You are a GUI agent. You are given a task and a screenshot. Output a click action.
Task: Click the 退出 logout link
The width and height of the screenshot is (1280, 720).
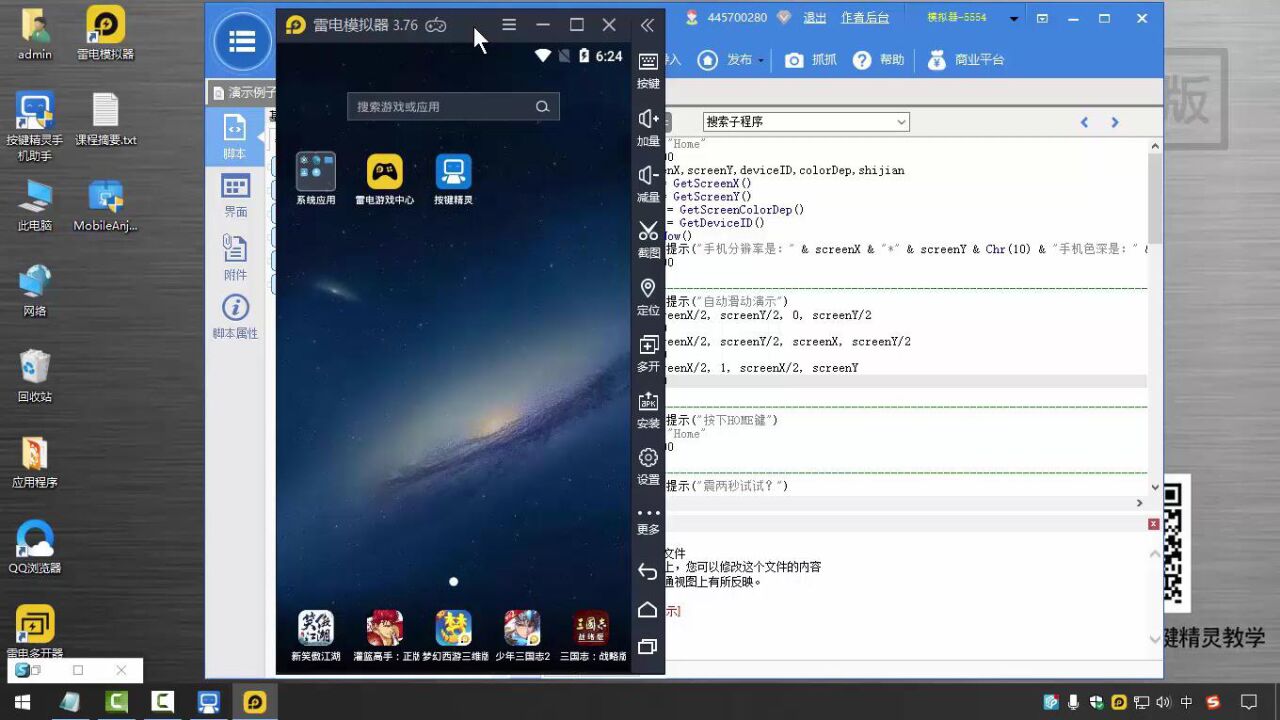815,18
